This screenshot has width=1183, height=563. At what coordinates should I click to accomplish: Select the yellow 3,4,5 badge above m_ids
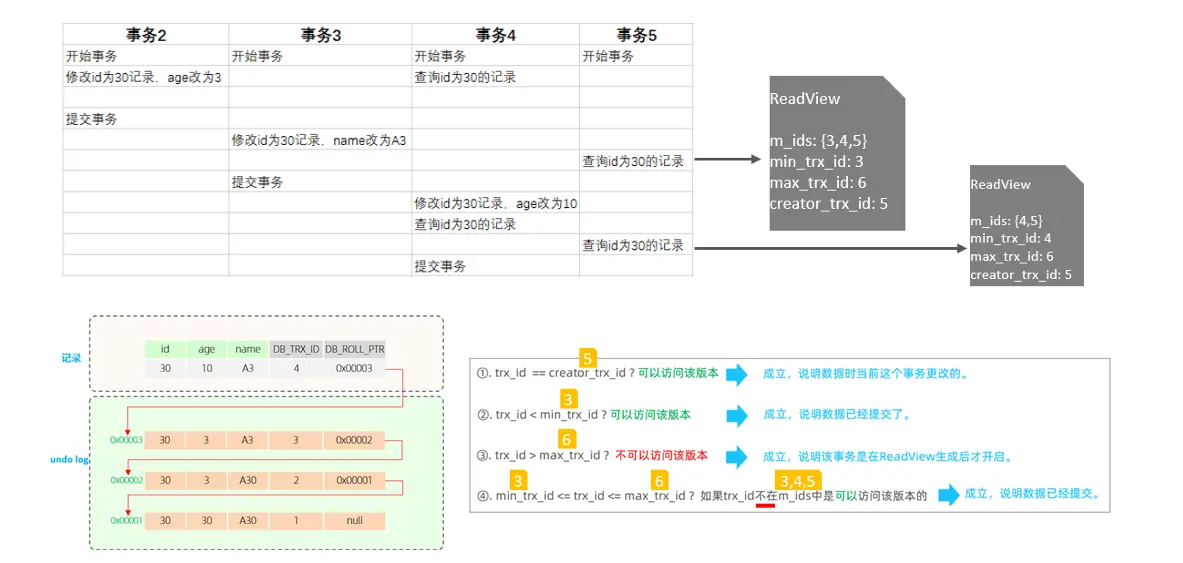coord(797,481)
